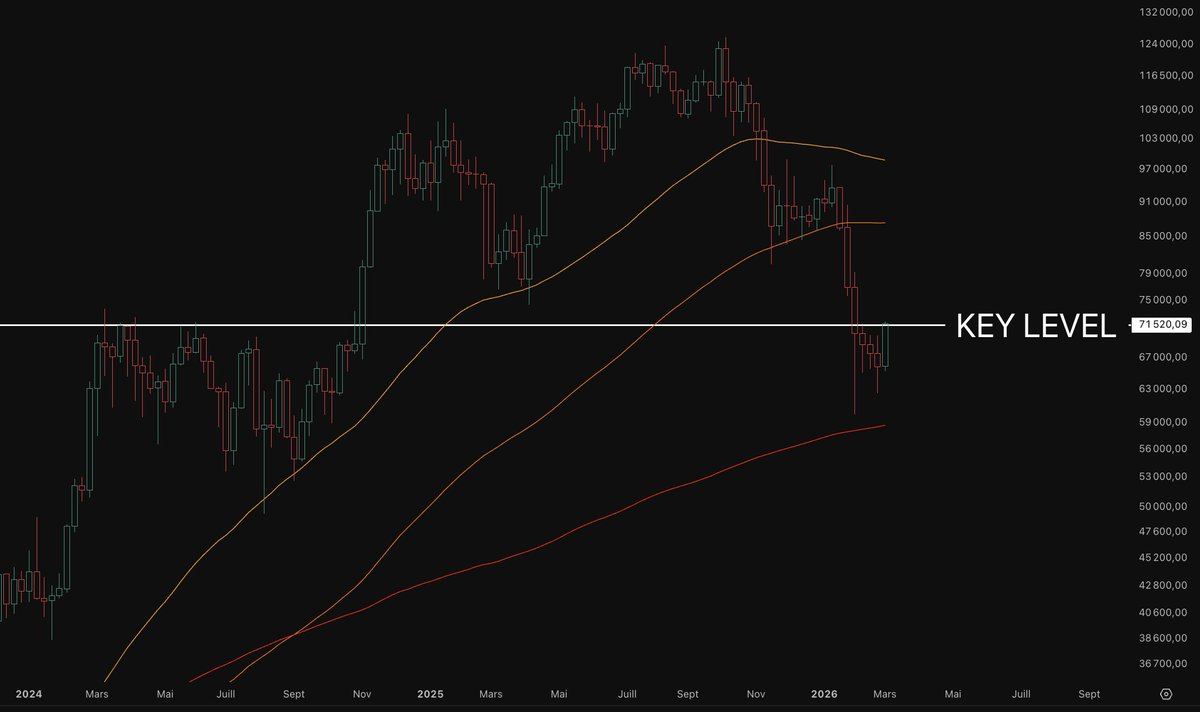Viewport: 1200px width, 712px height.
Task: Click the 2026 year label on time axis
Action: click(824, 694)
